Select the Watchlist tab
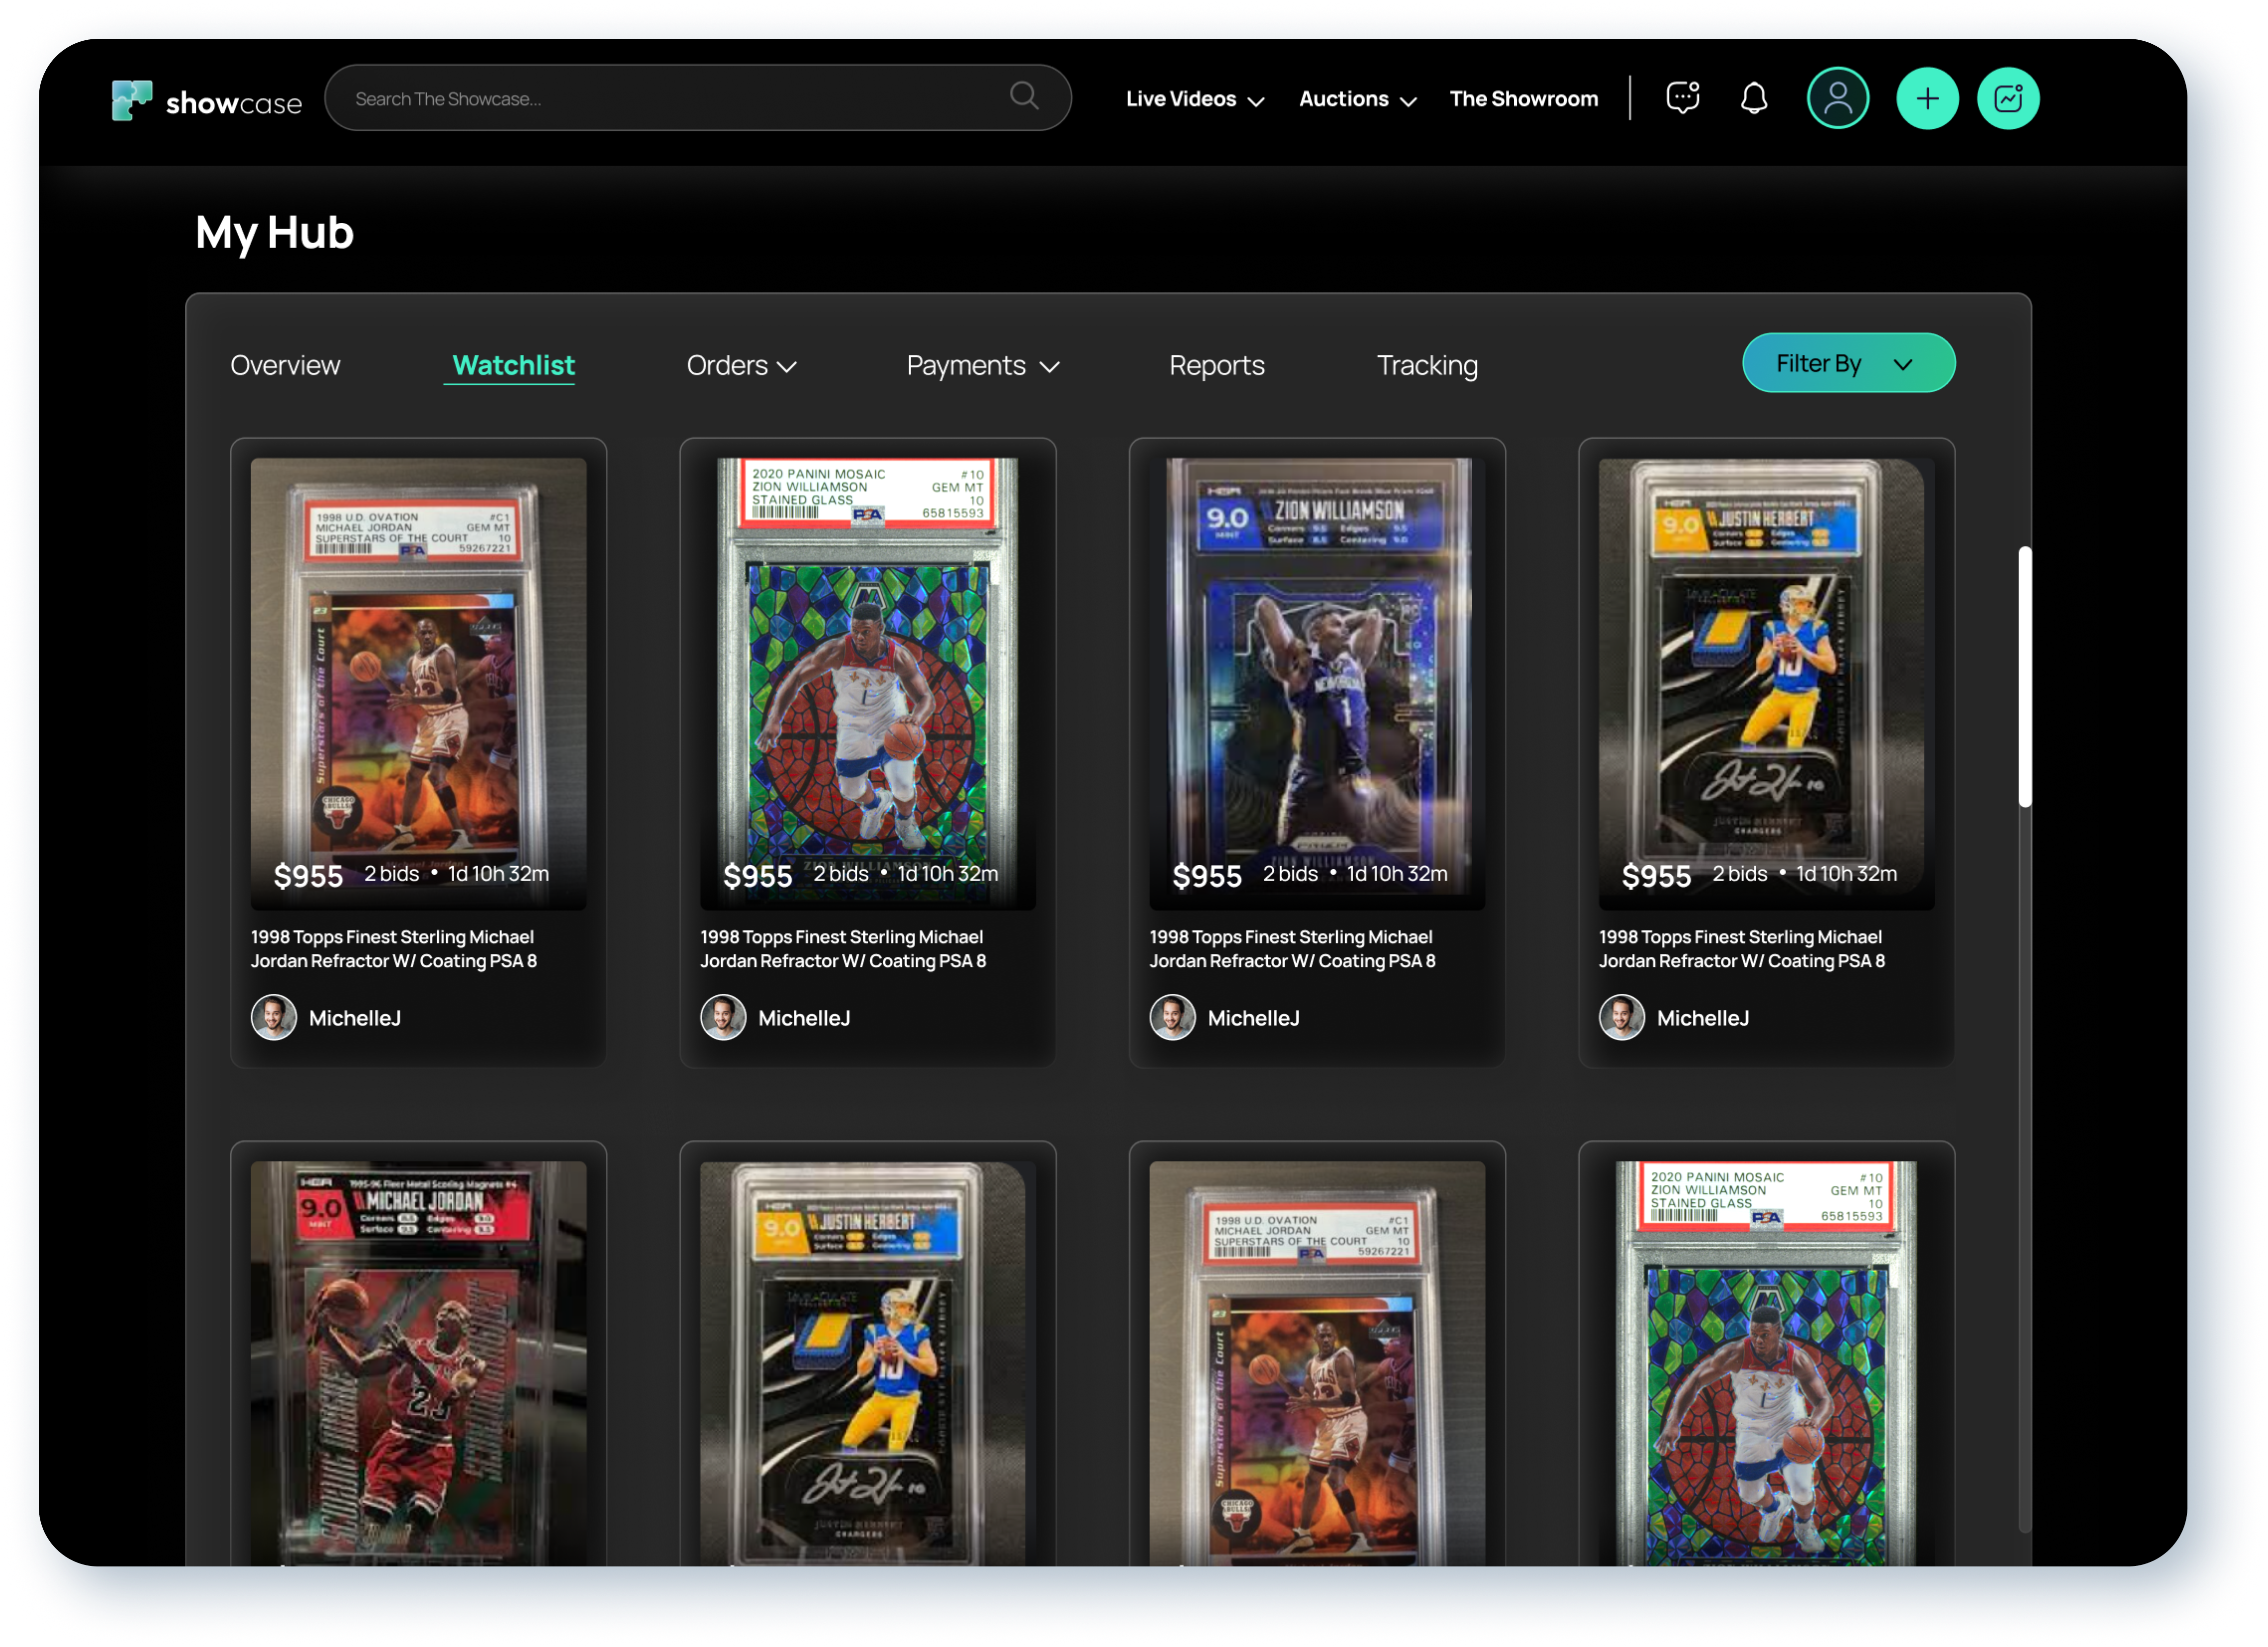Image resolution: width=2268 pixels, height=1647 pixels. (x=513, y=365)
